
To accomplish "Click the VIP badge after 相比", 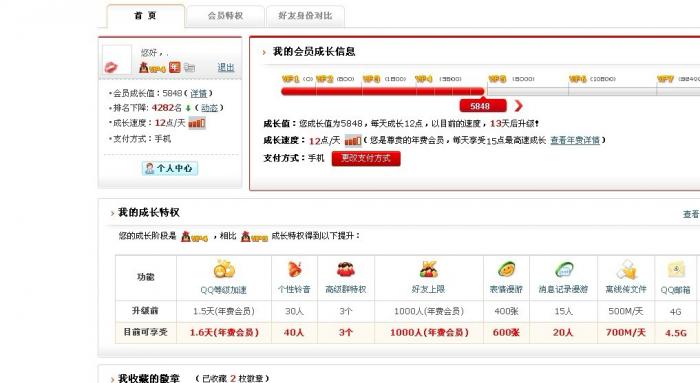I will pyautogui.click(x=254, y=237).
